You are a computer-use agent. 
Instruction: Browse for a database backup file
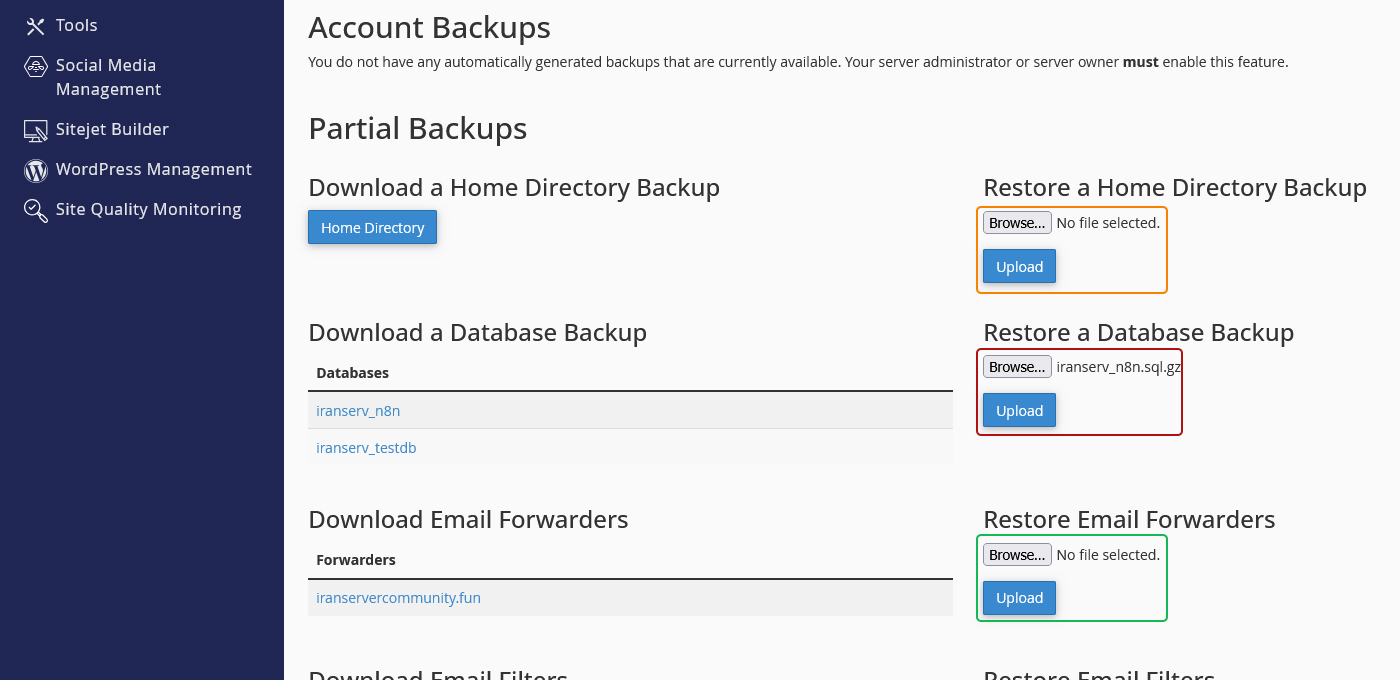click(1017, 367)
